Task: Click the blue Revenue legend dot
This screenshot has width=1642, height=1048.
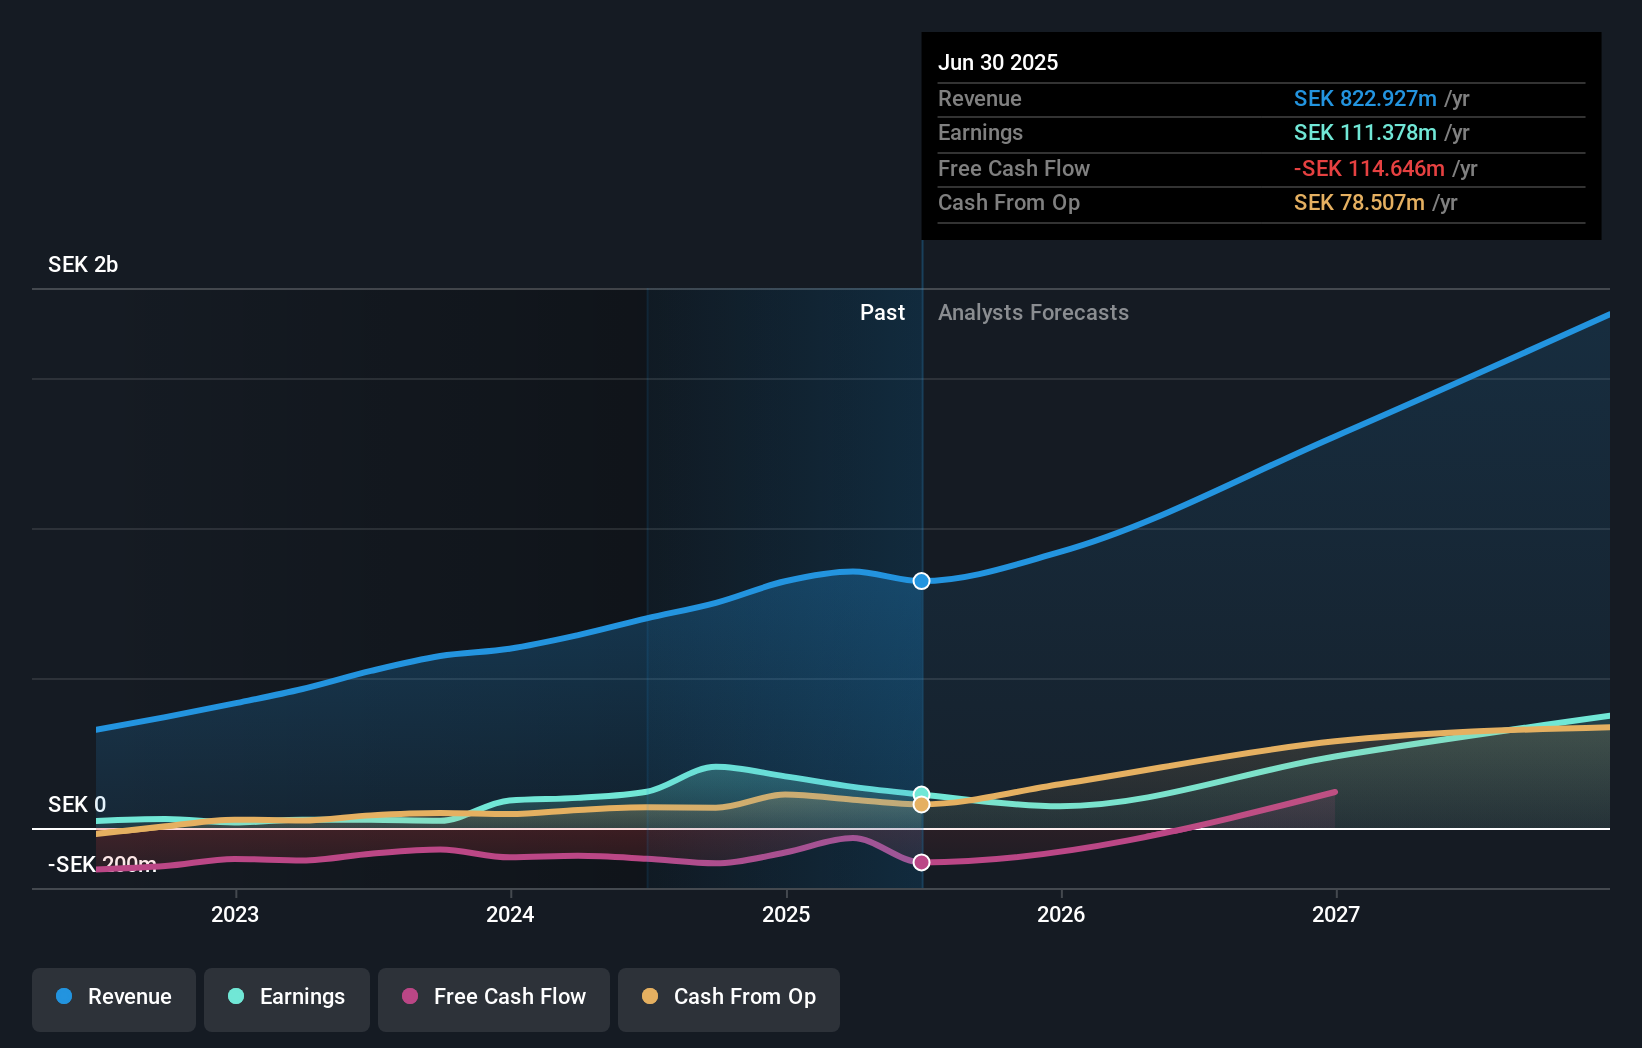Action: (x=63, y=996)
